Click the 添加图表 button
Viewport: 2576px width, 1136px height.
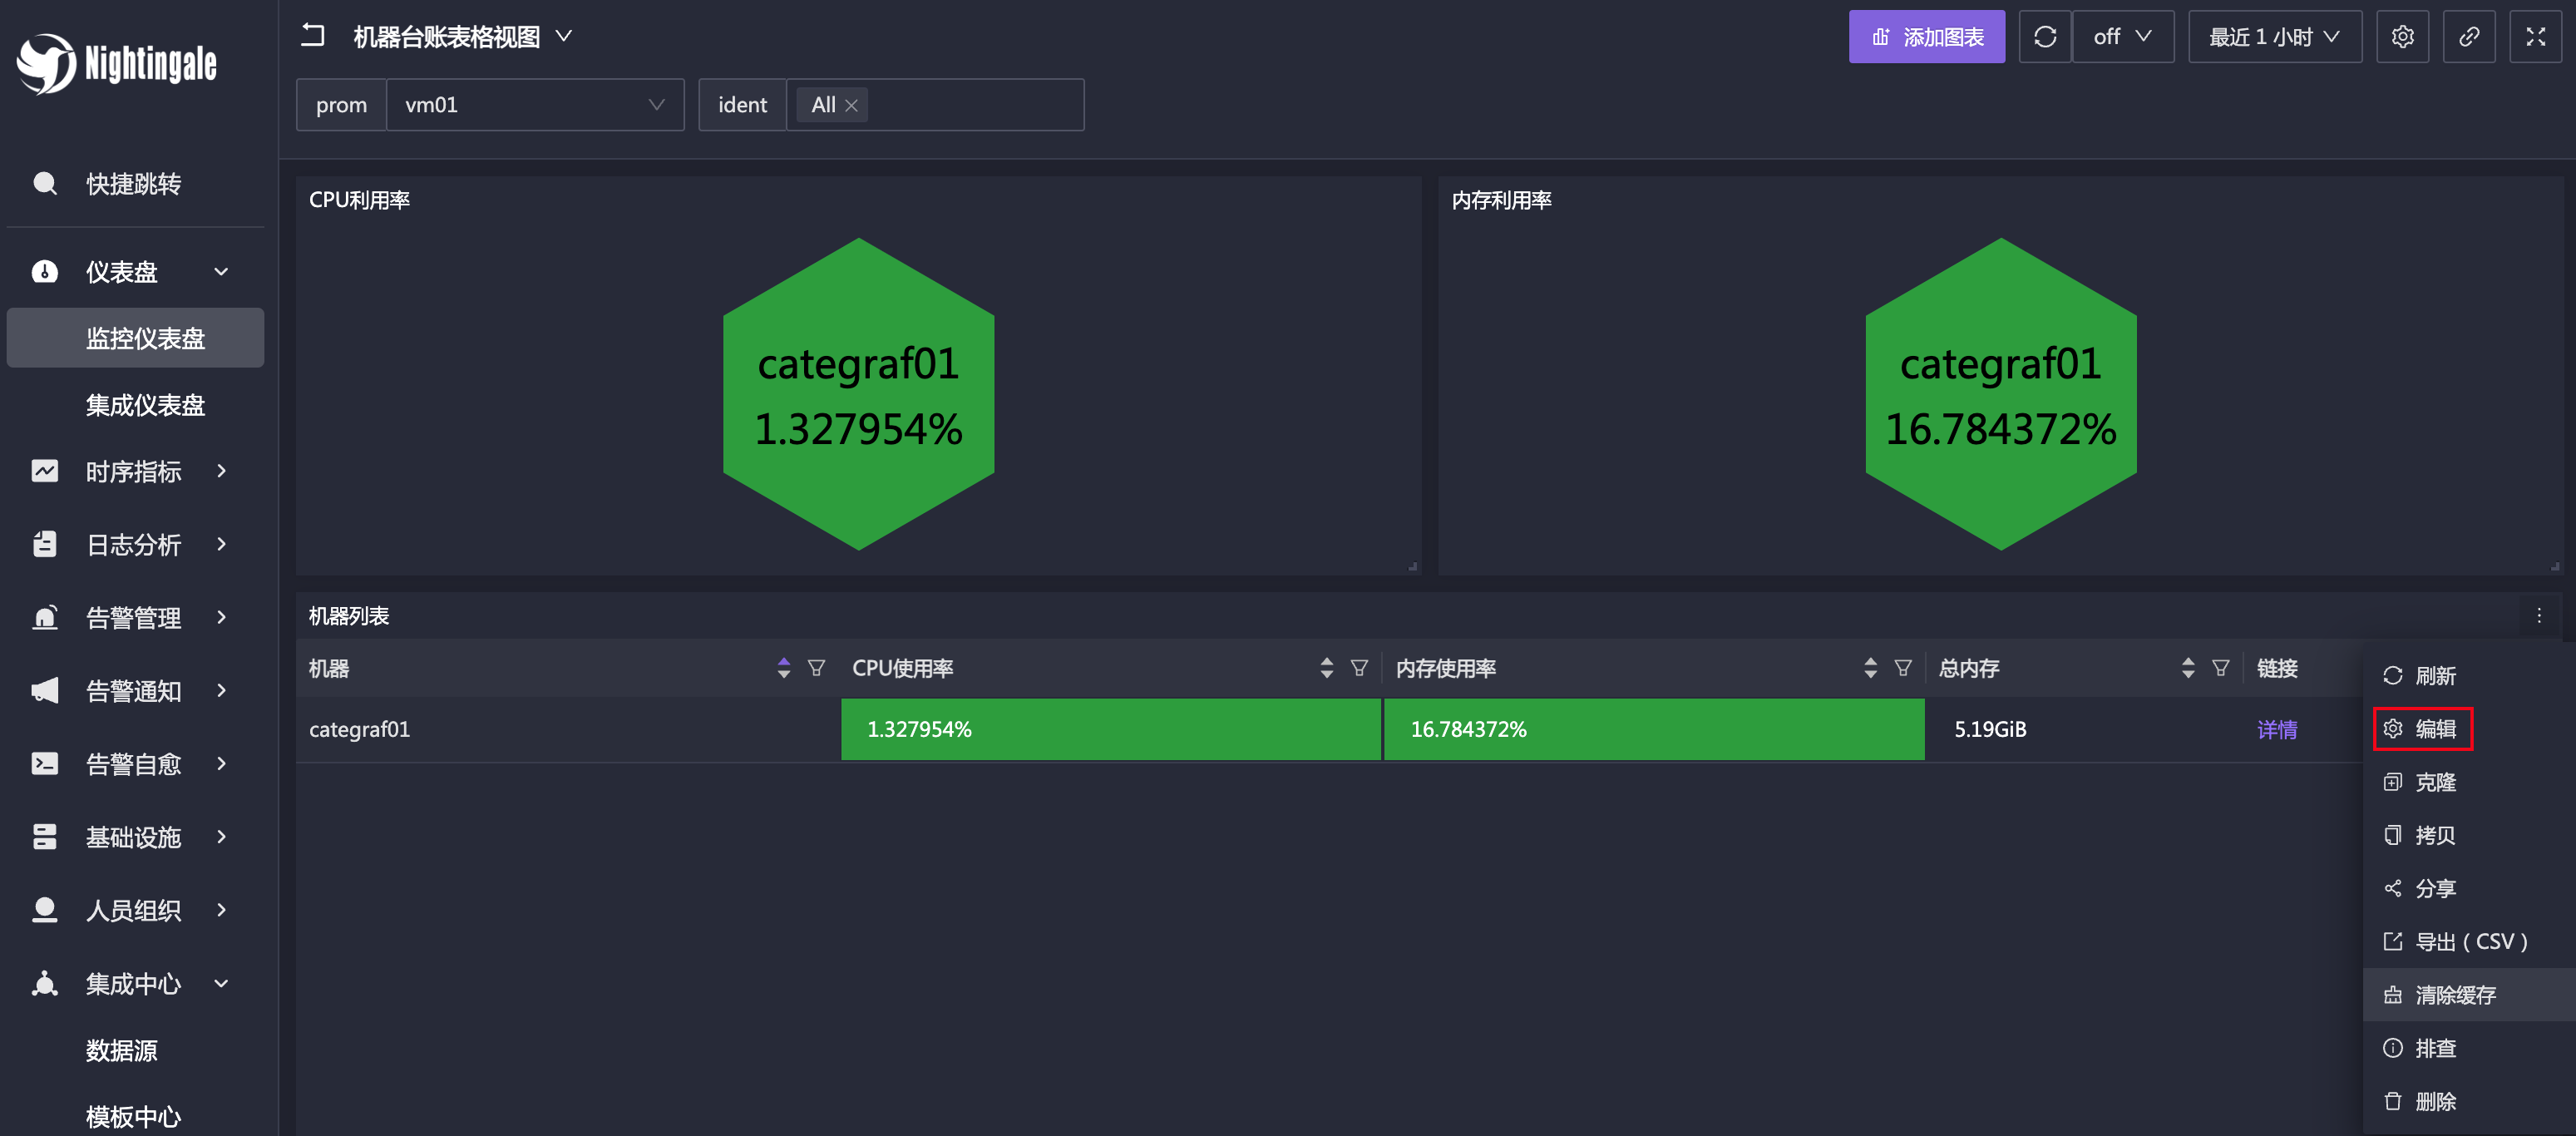coord(1927,37)
